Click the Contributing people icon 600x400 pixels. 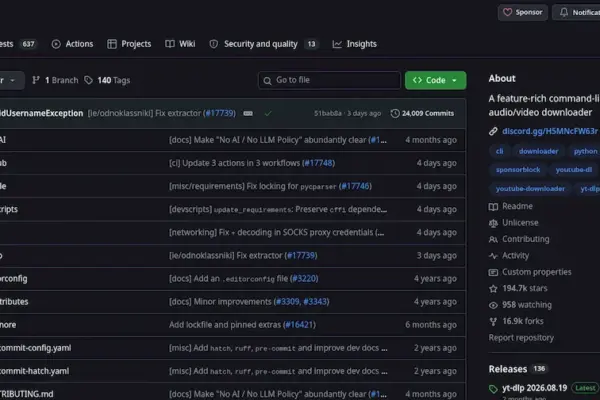coord(493,240)
